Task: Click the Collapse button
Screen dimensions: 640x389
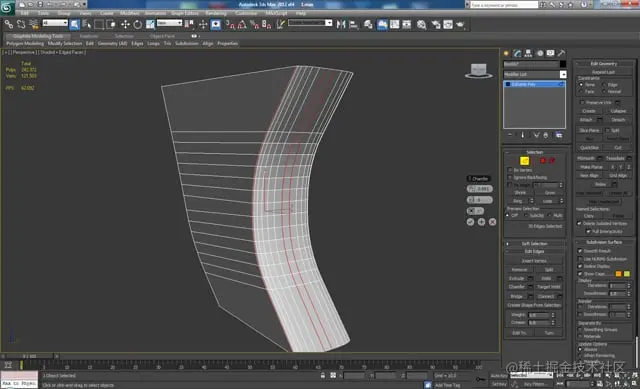Action: [618, 111]
